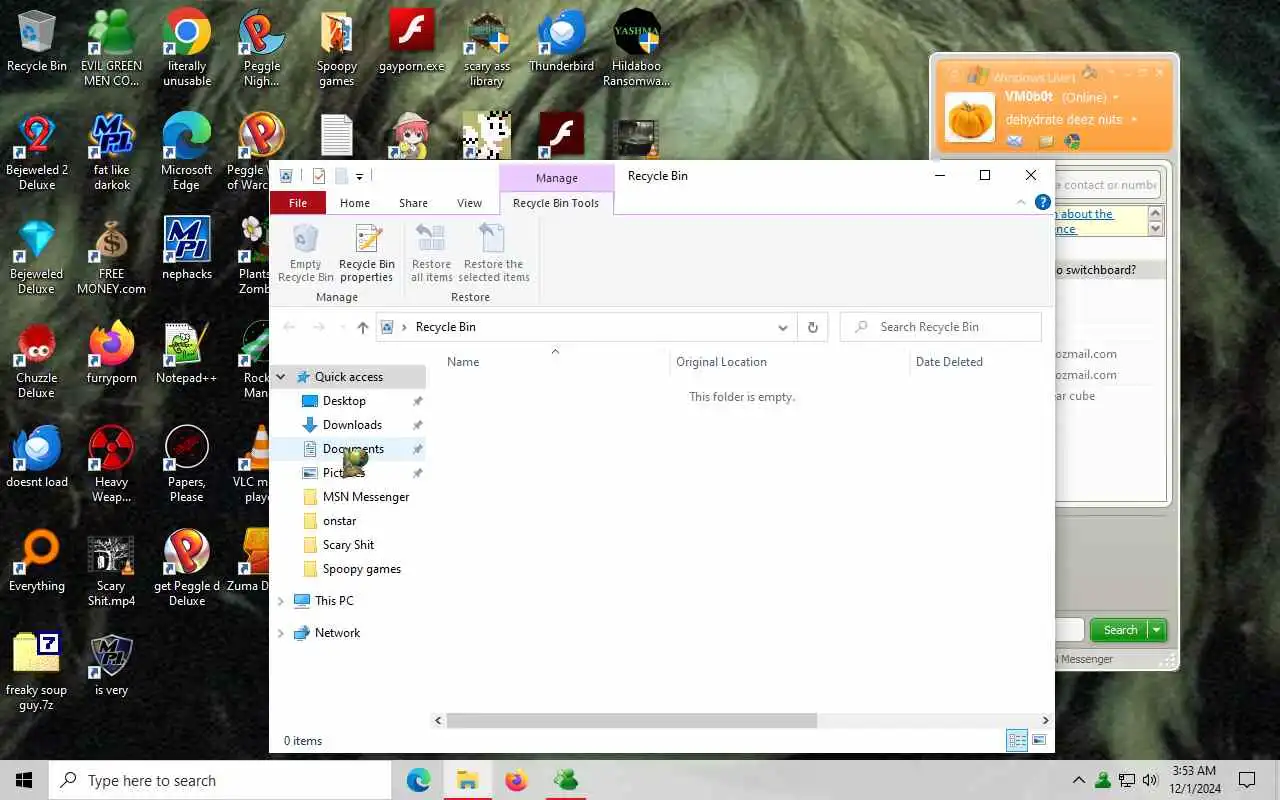Switch to large icons view mode
Viewport: 1280px width, 800px height.
[x=1039, y=741]
